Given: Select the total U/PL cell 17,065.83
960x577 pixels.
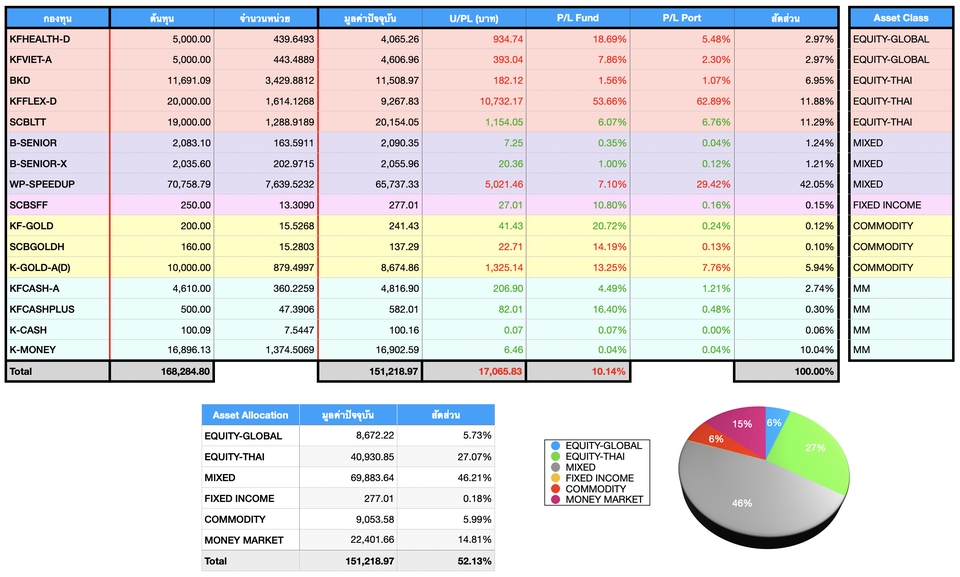Looking at the screenshot, I should click(x=474, y=371).
